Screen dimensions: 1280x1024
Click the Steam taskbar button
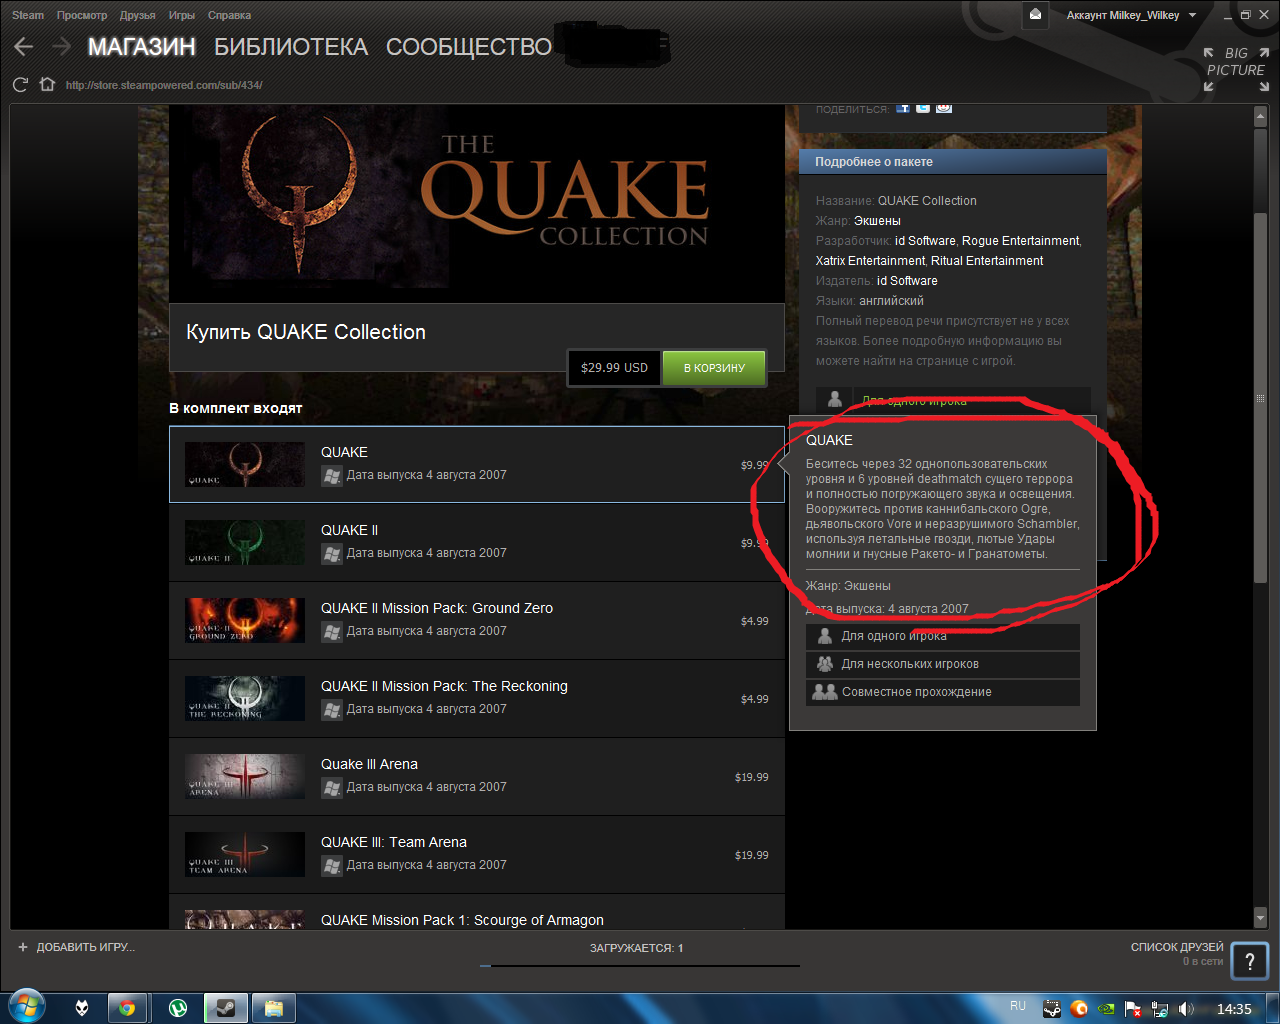226,1008
